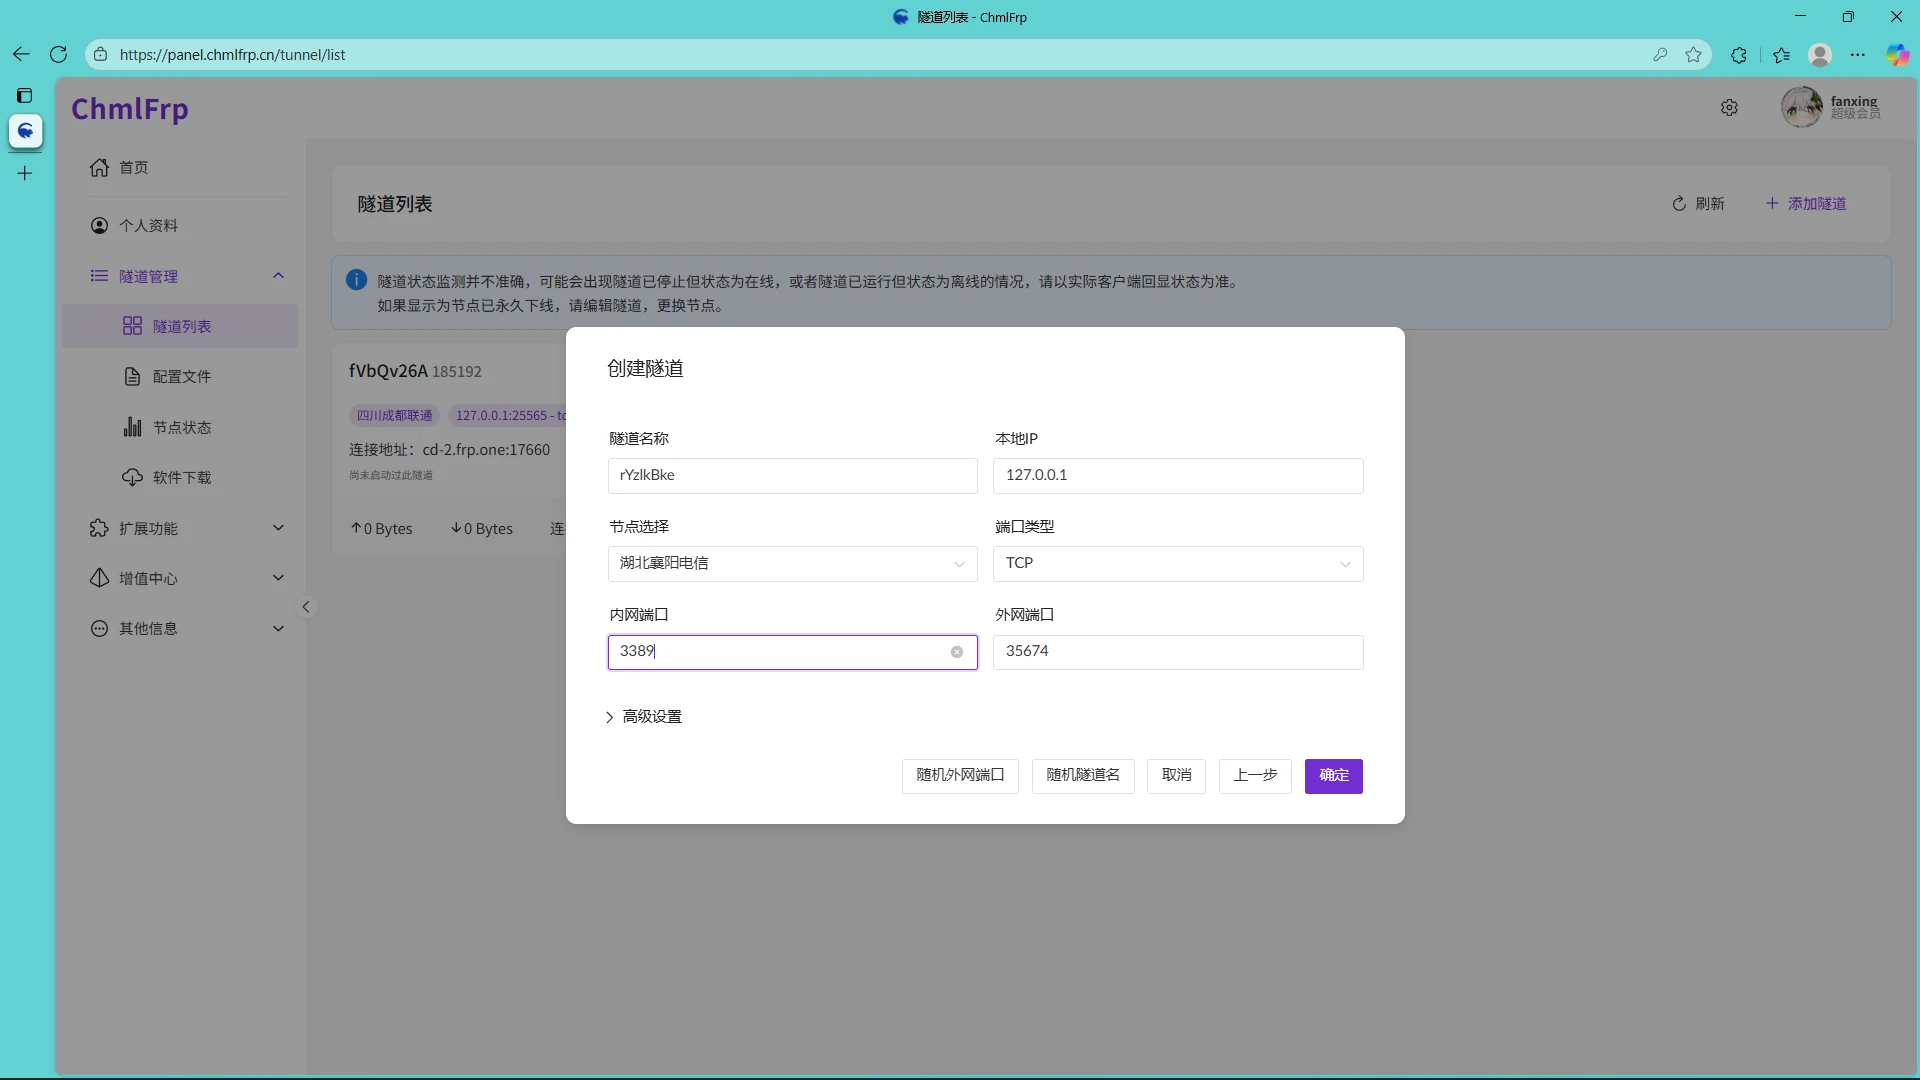The height and width of the screenshot is (1080, 1920).
Task: Open the settings gear at top right
Action: (1730, 108)
